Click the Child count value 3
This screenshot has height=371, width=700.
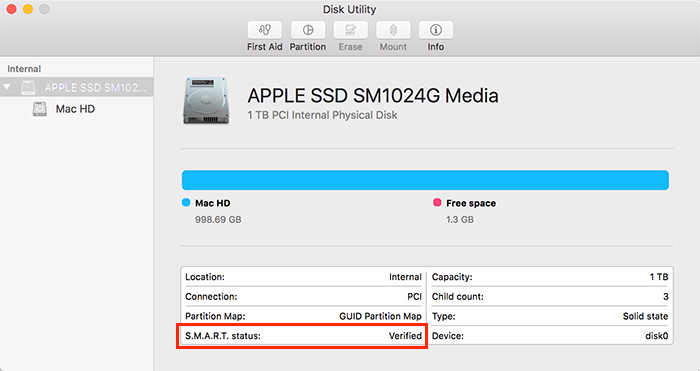(666, 296)
